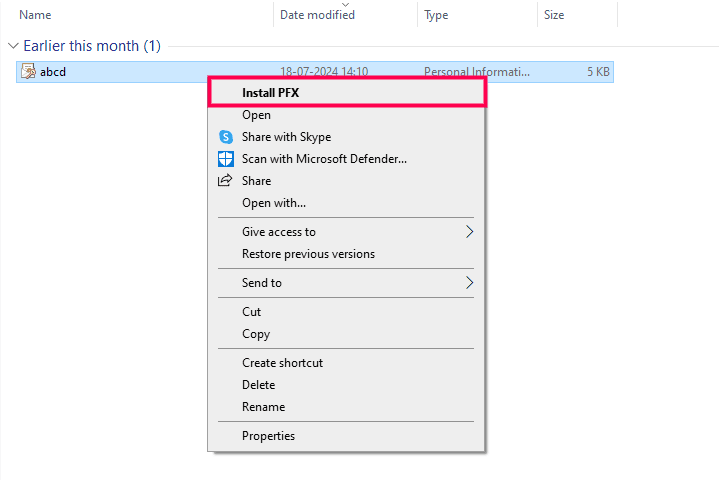The width and height of the screenshot is (719, 480).
Task: Click Delete in the context menu
Action: click(x=258, y=385)
